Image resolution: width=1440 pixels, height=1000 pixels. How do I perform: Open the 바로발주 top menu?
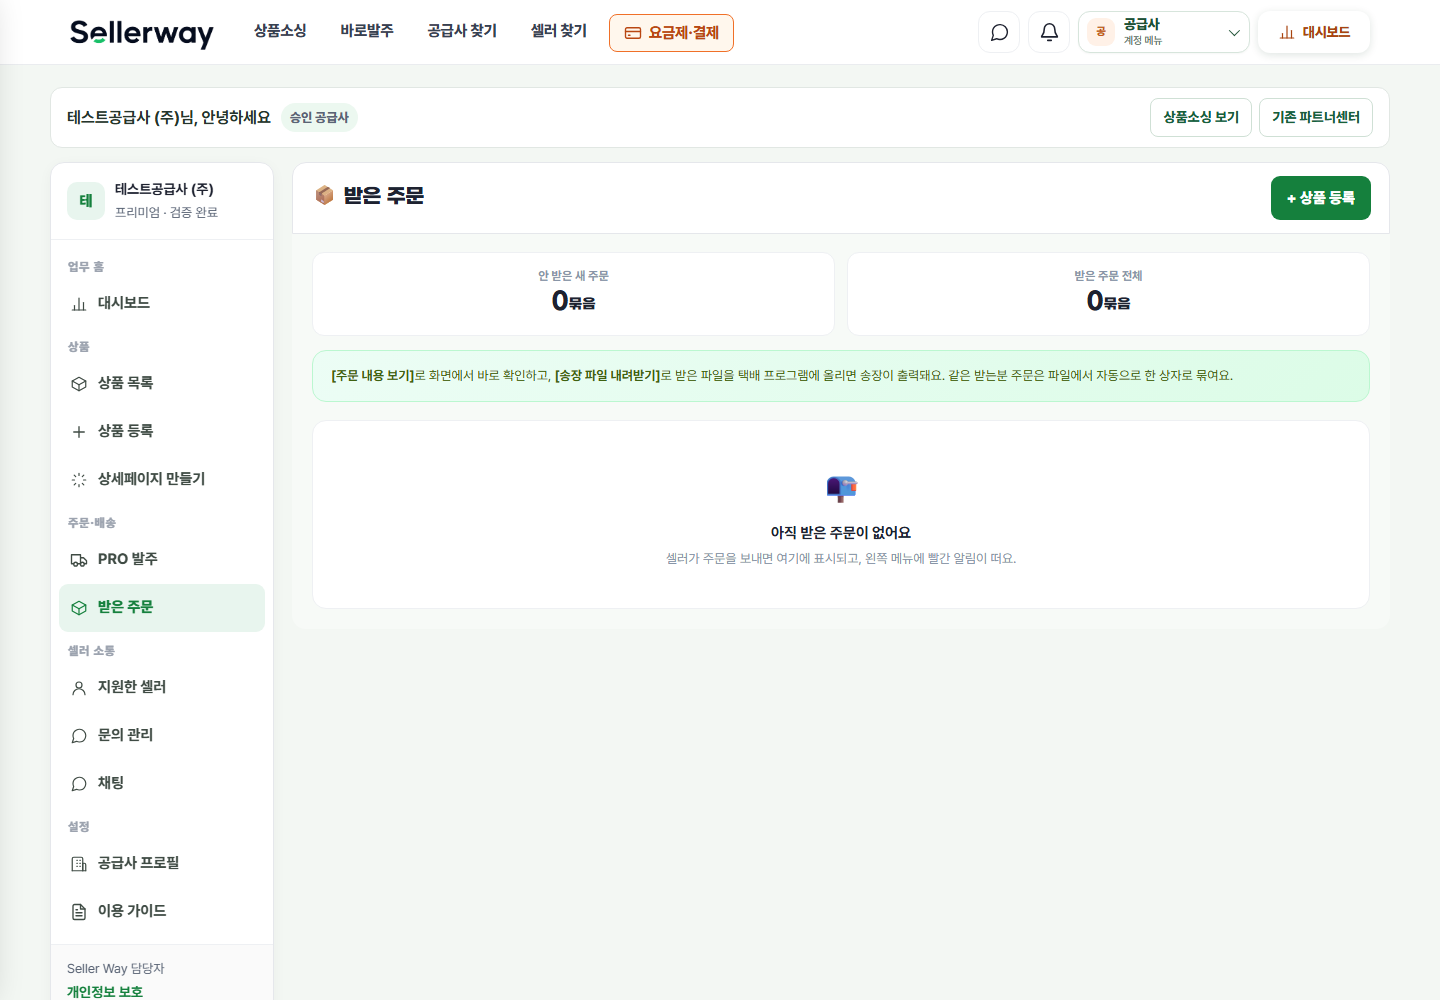point(367,31)
